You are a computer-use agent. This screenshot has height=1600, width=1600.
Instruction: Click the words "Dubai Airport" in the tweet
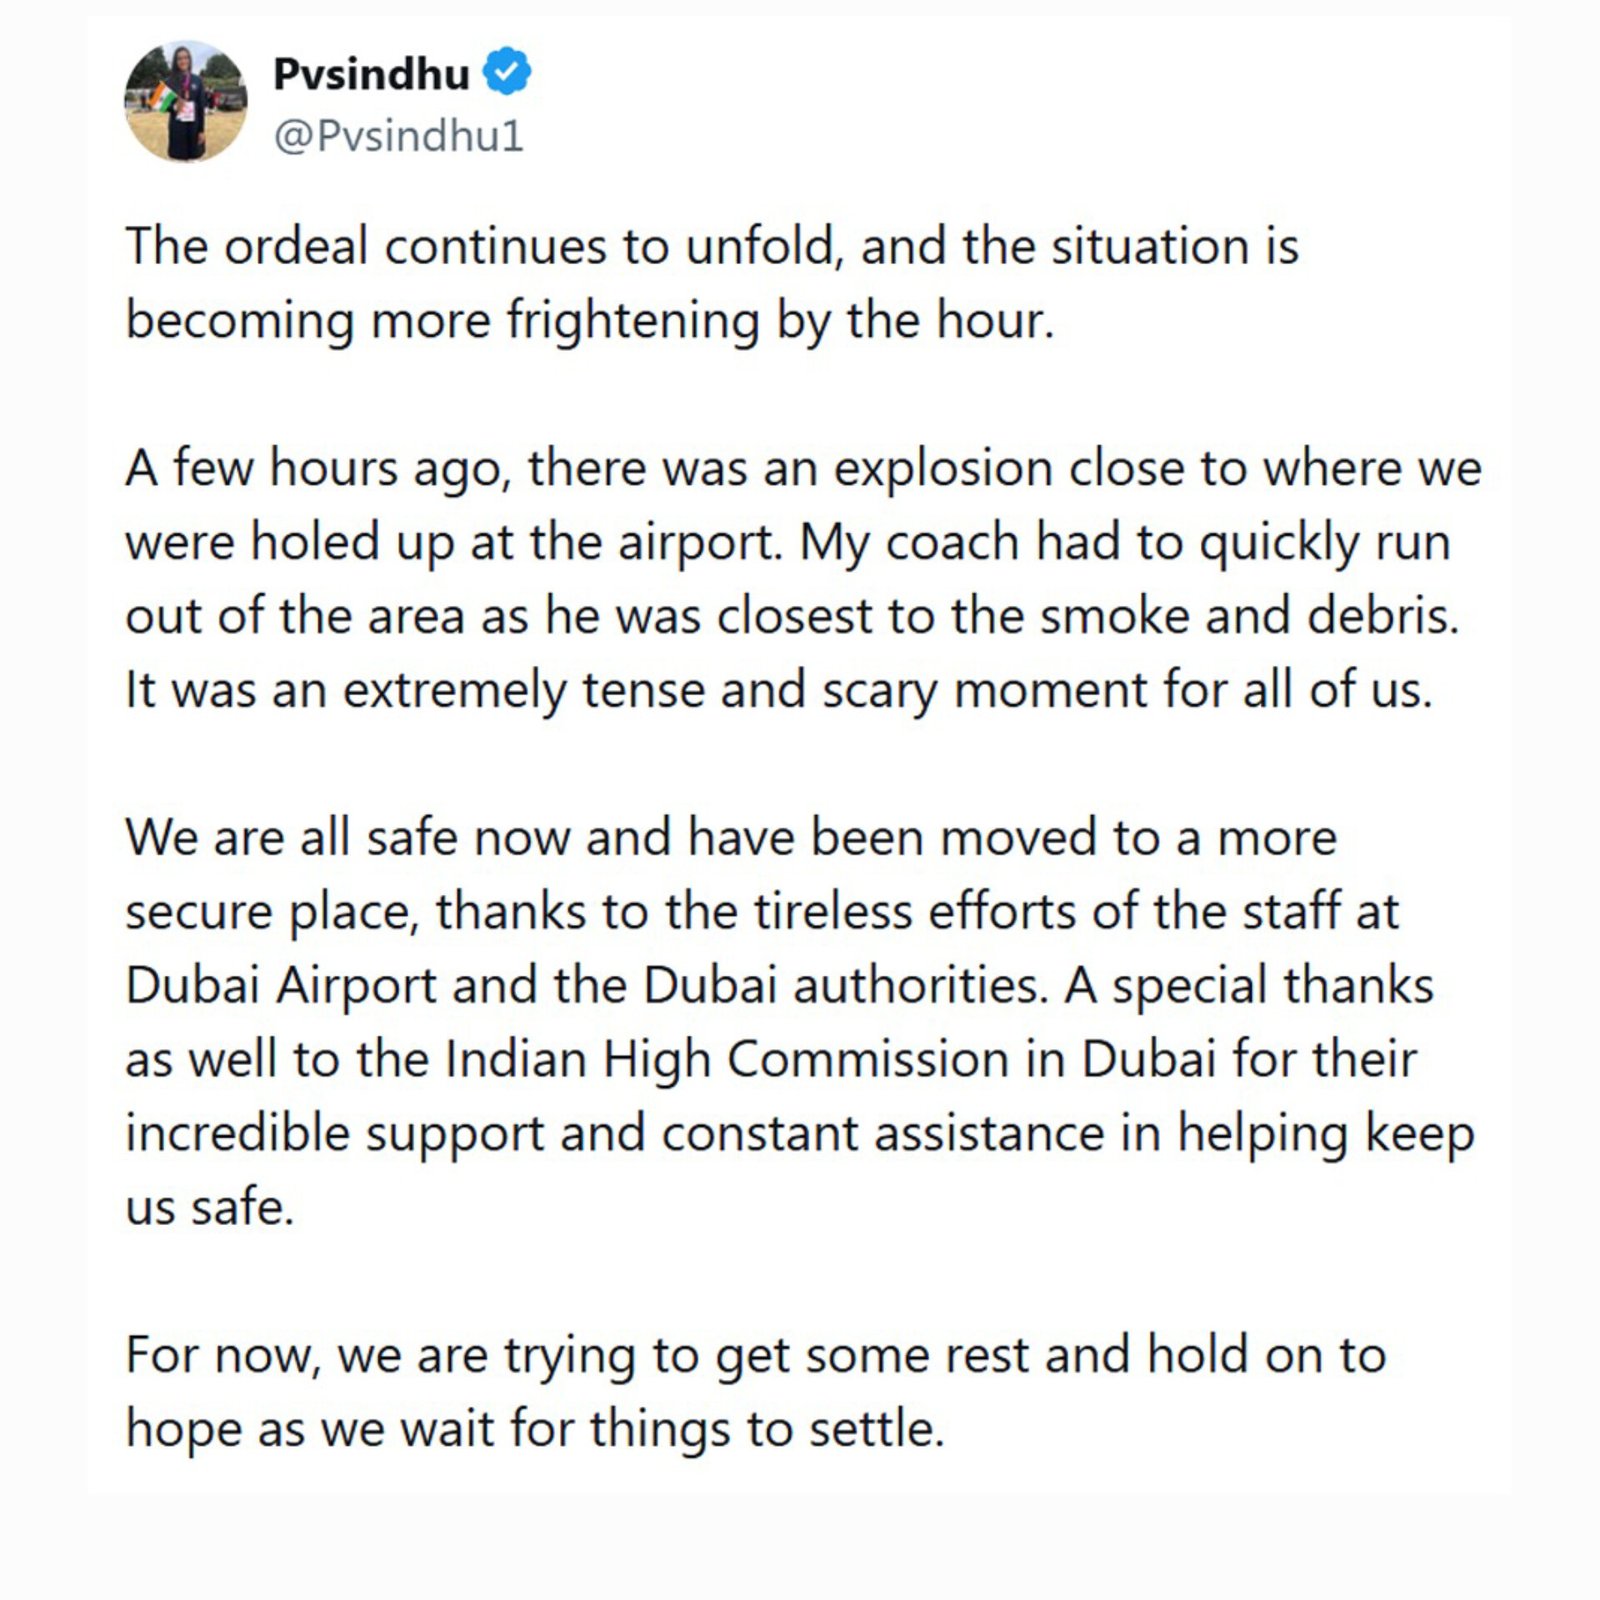tap(281, 985)
